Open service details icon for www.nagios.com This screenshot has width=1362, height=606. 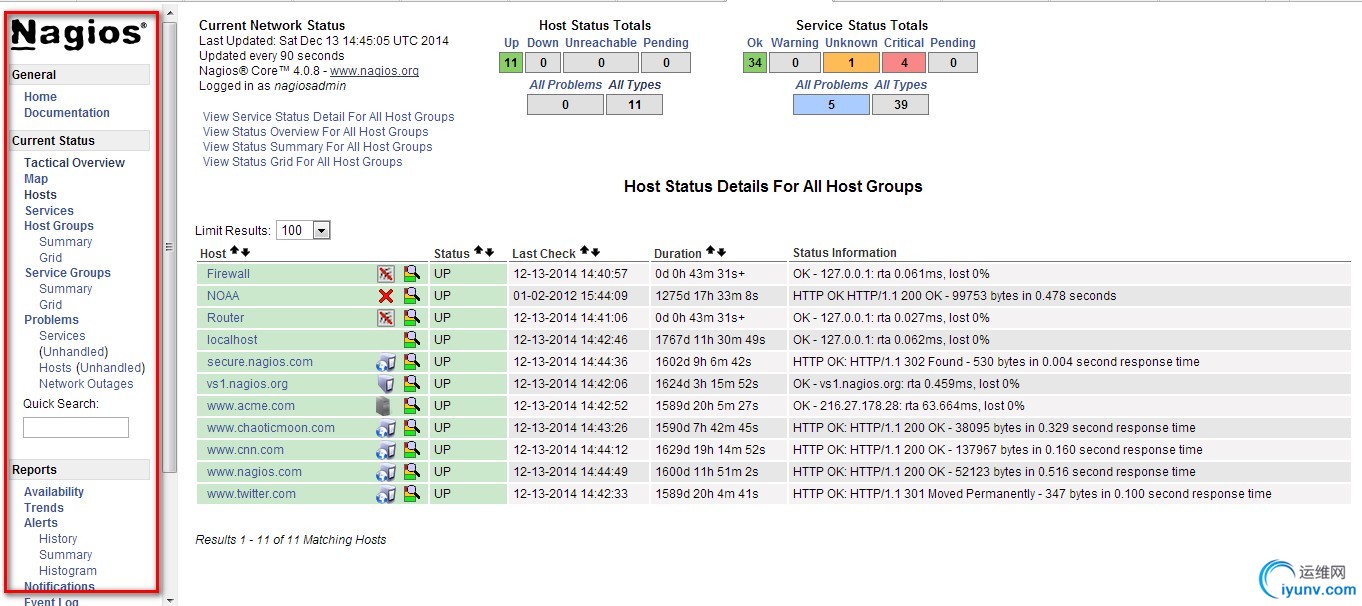coord(412,472)
